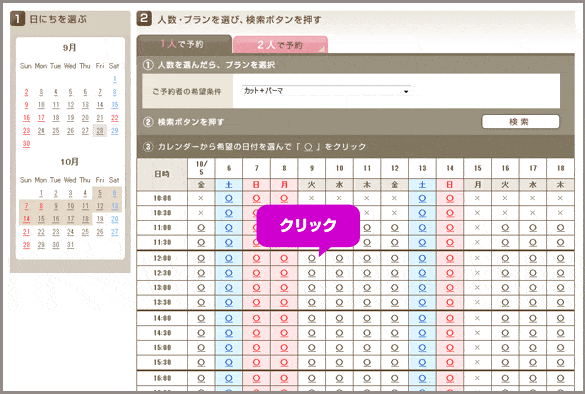Screen dimensions: 585x394
Task: Pick the 12:00 circle for Thursday 11
Action: (x=367, y=258)
